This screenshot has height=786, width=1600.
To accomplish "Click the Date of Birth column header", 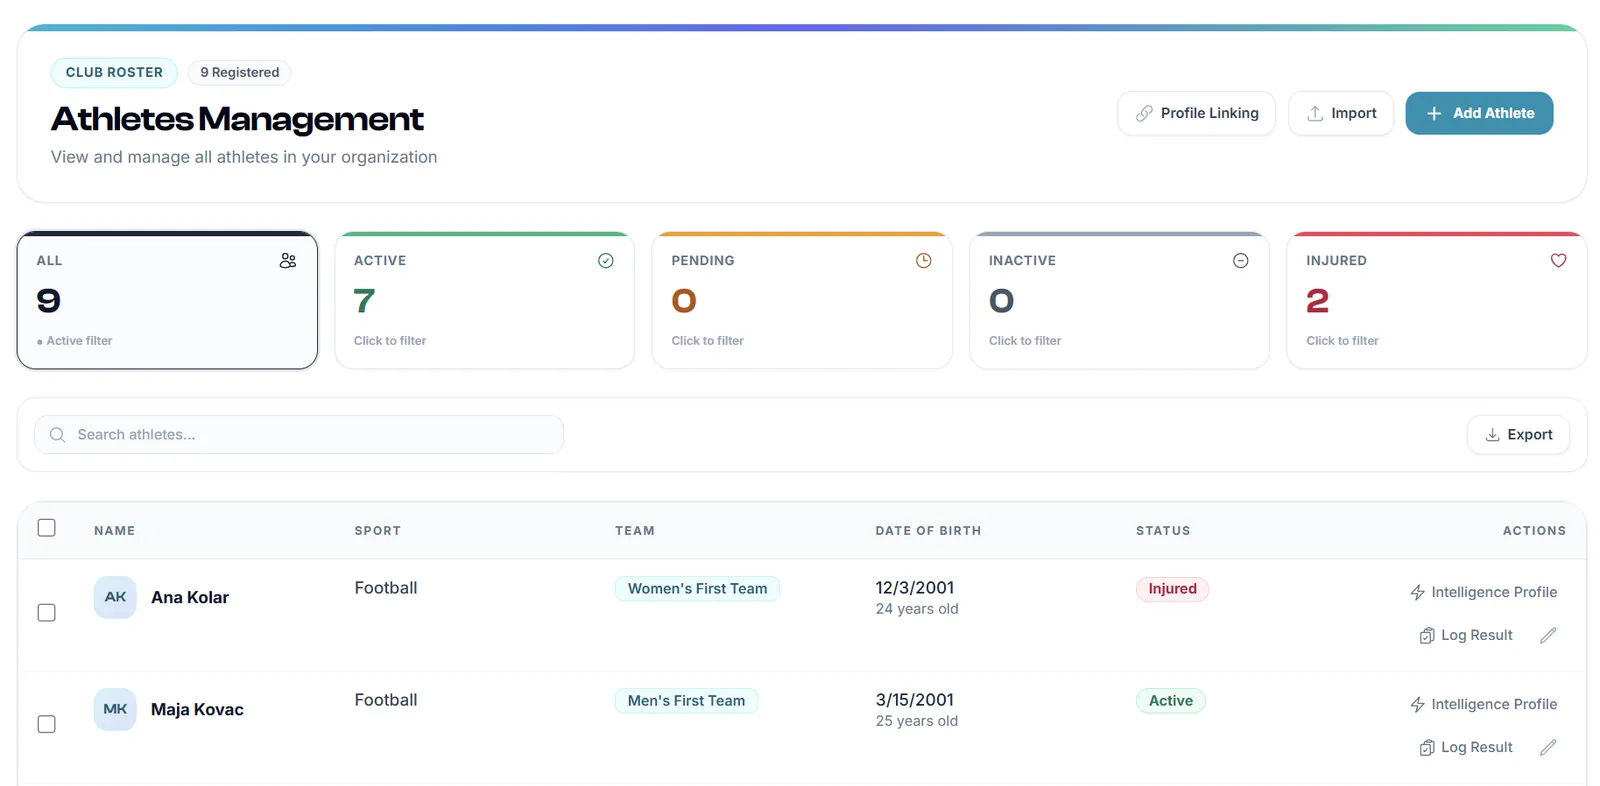I will click(928, 531).
